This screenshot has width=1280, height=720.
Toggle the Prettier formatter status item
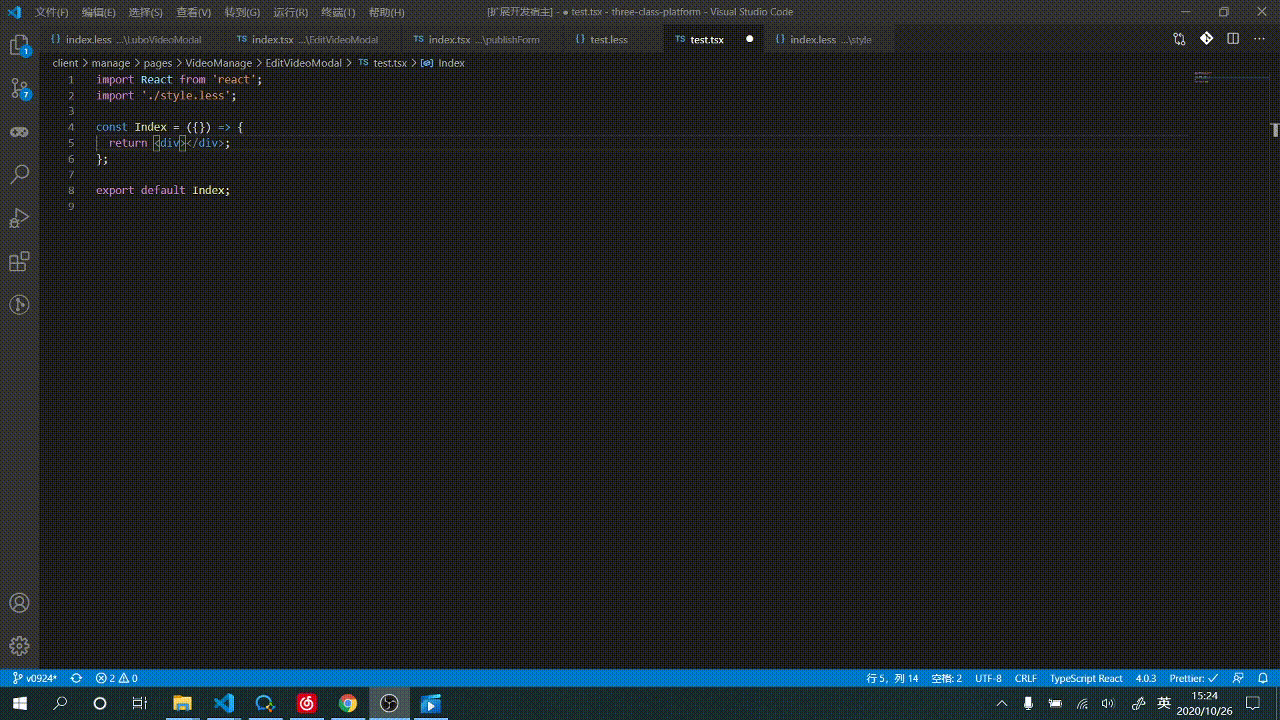pyautogui.click(x=1194, y=678)
